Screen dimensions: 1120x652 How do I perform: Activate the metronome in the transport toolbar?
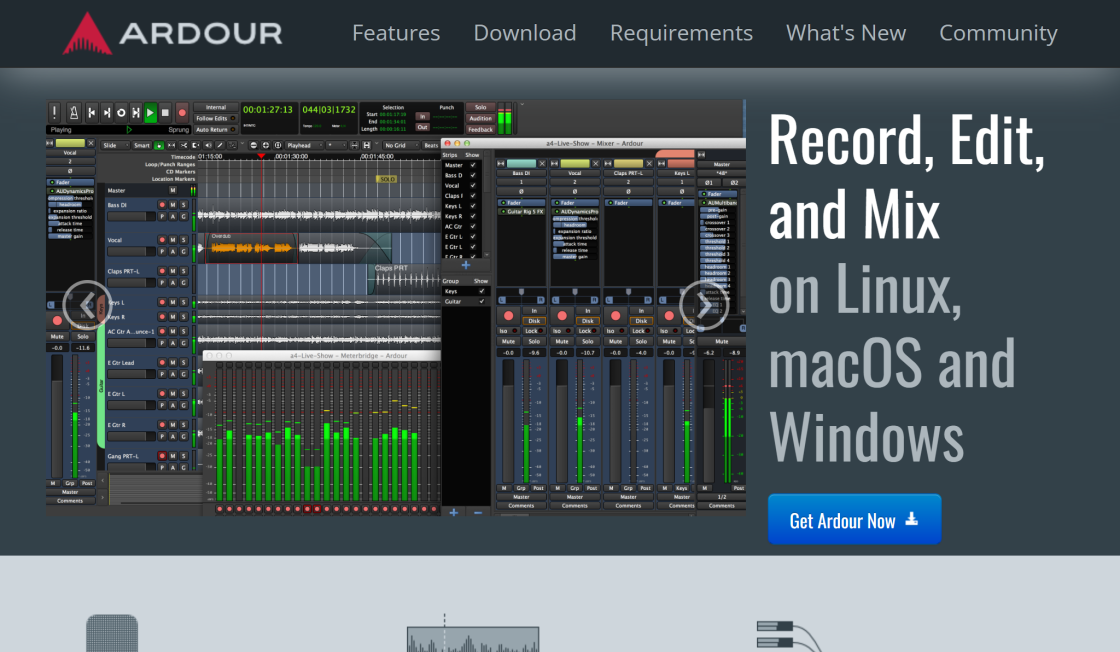[72, 113]
